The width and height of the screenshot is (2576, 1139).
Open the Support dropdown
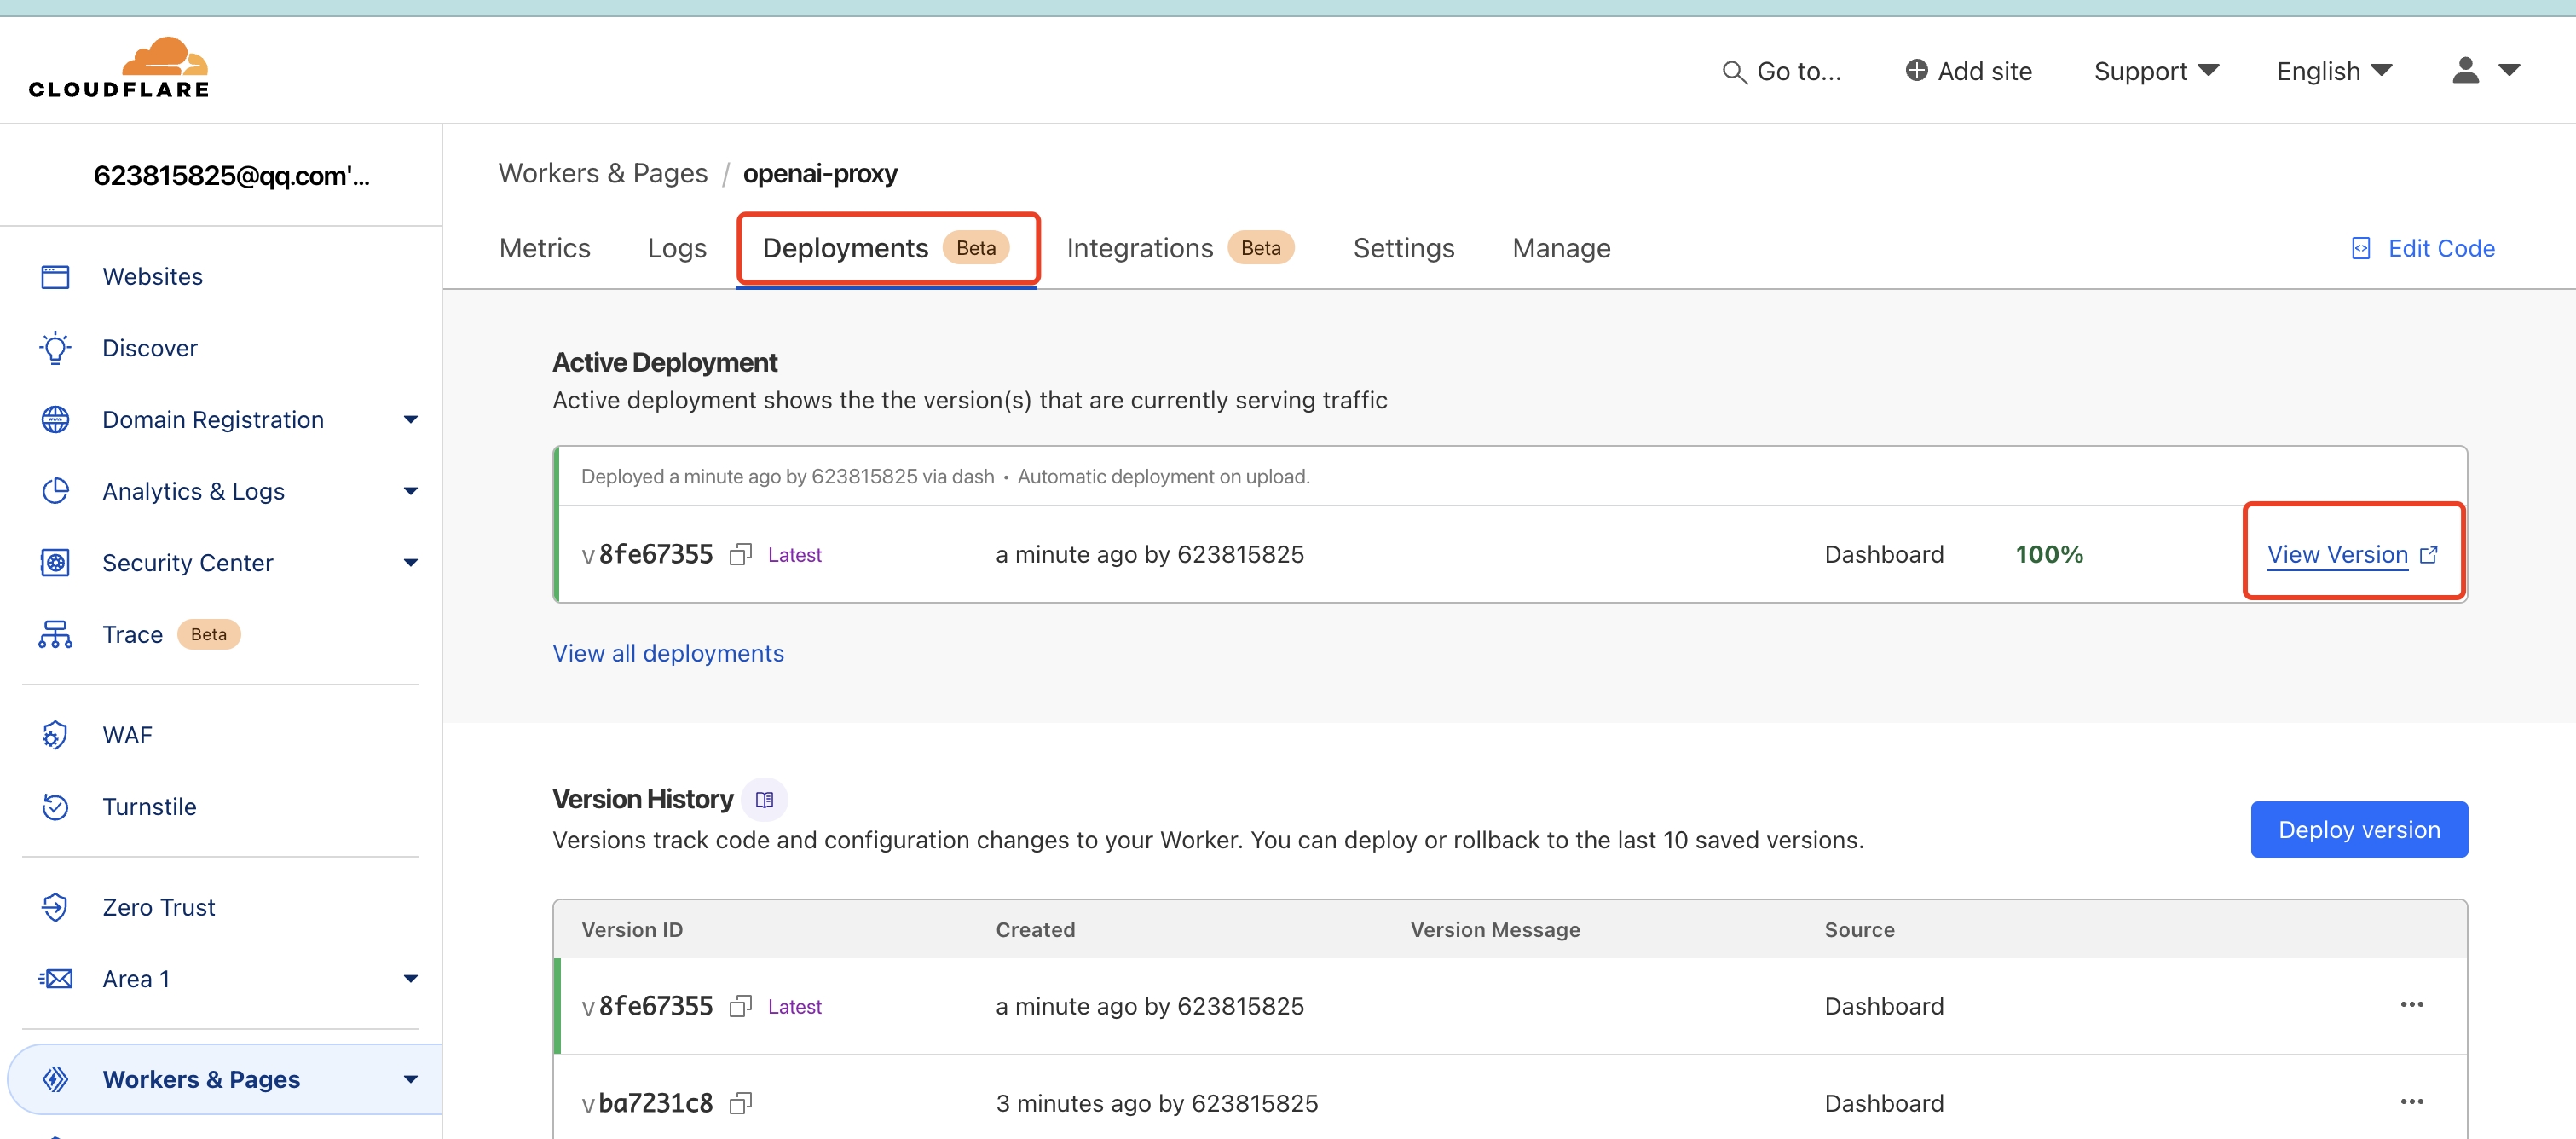point(2156,71)
